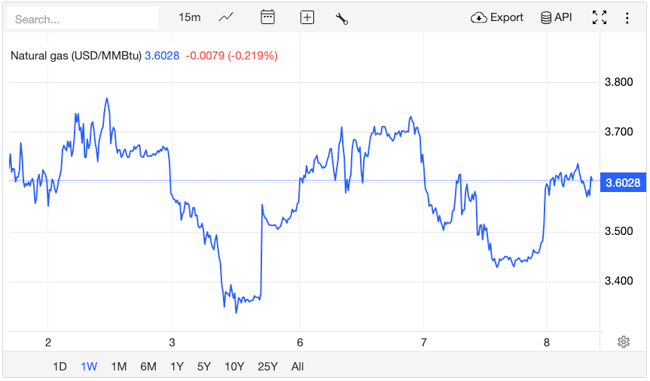This screenshot has width=650, height=381.
Task: Click the 3.800 price axis label
Action: 618,82
